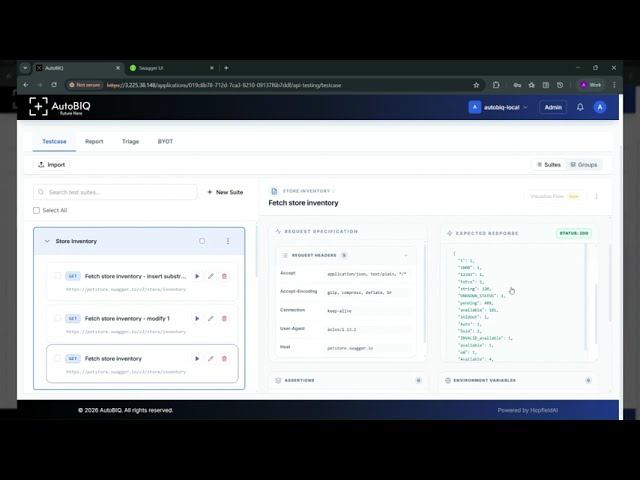
Task: Open the user avatar menu
Action: (x=600, y=107)
